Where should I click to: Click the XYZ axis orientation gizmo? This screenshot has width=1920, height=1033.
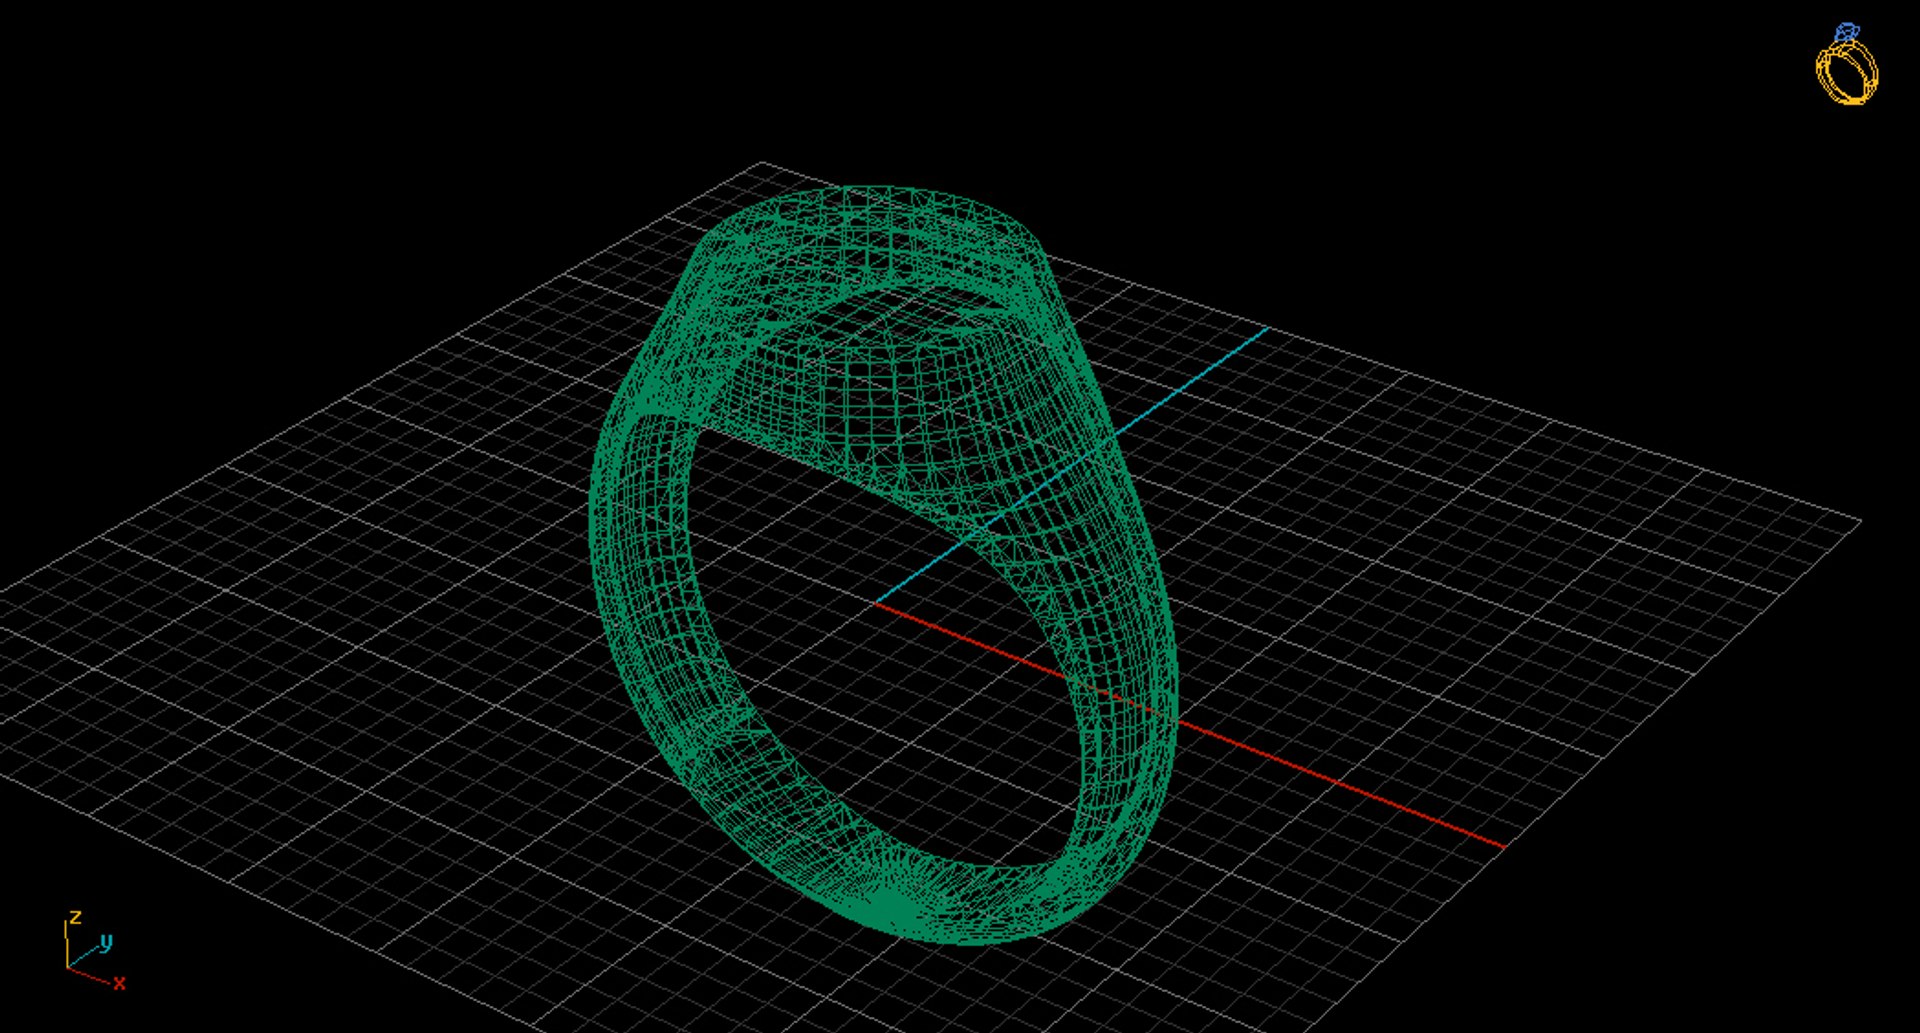(x=95, y=951)
